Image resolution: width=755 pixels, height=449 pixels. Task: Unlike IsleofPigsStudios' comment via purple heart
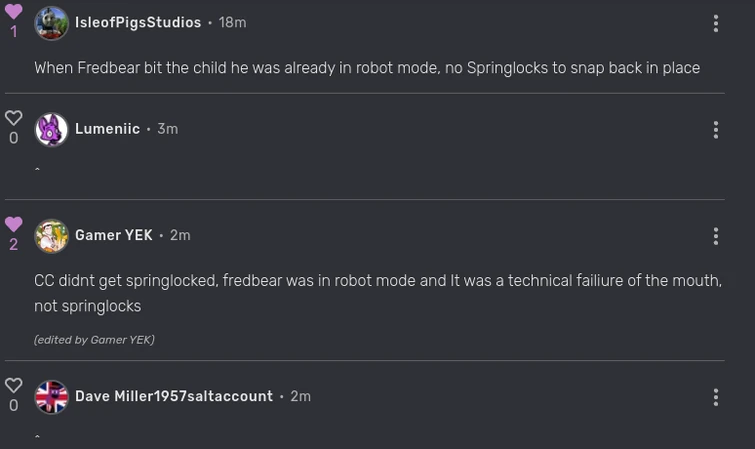13,12
